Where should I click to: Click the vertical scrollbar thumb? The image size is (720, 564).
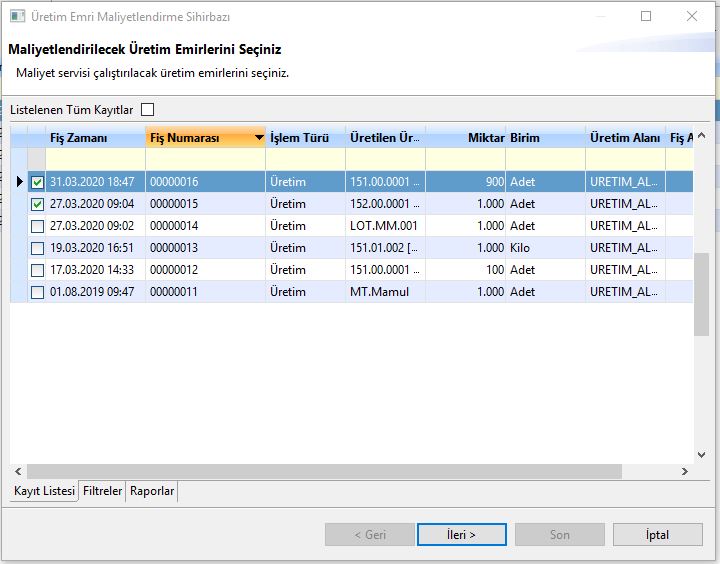pyautogui.click(x=702, y=295)
